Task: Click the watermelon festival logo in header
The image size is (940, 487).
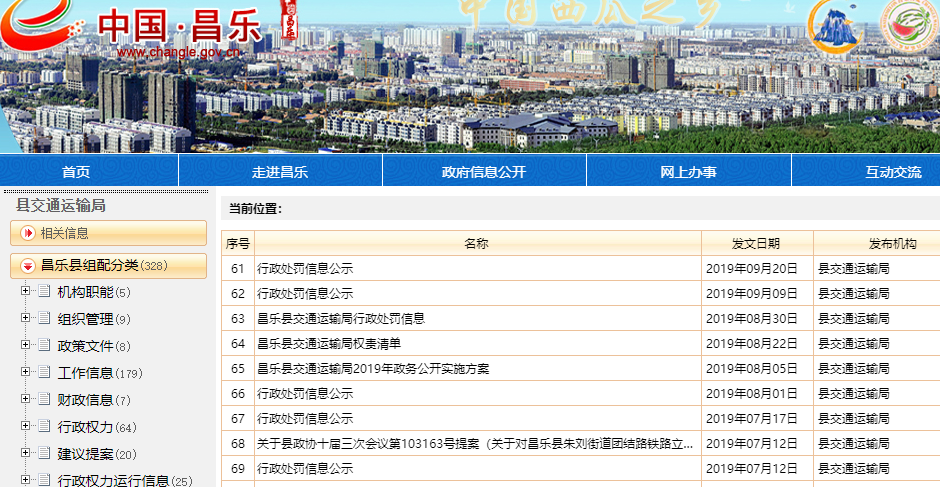Action: [908, 29]
